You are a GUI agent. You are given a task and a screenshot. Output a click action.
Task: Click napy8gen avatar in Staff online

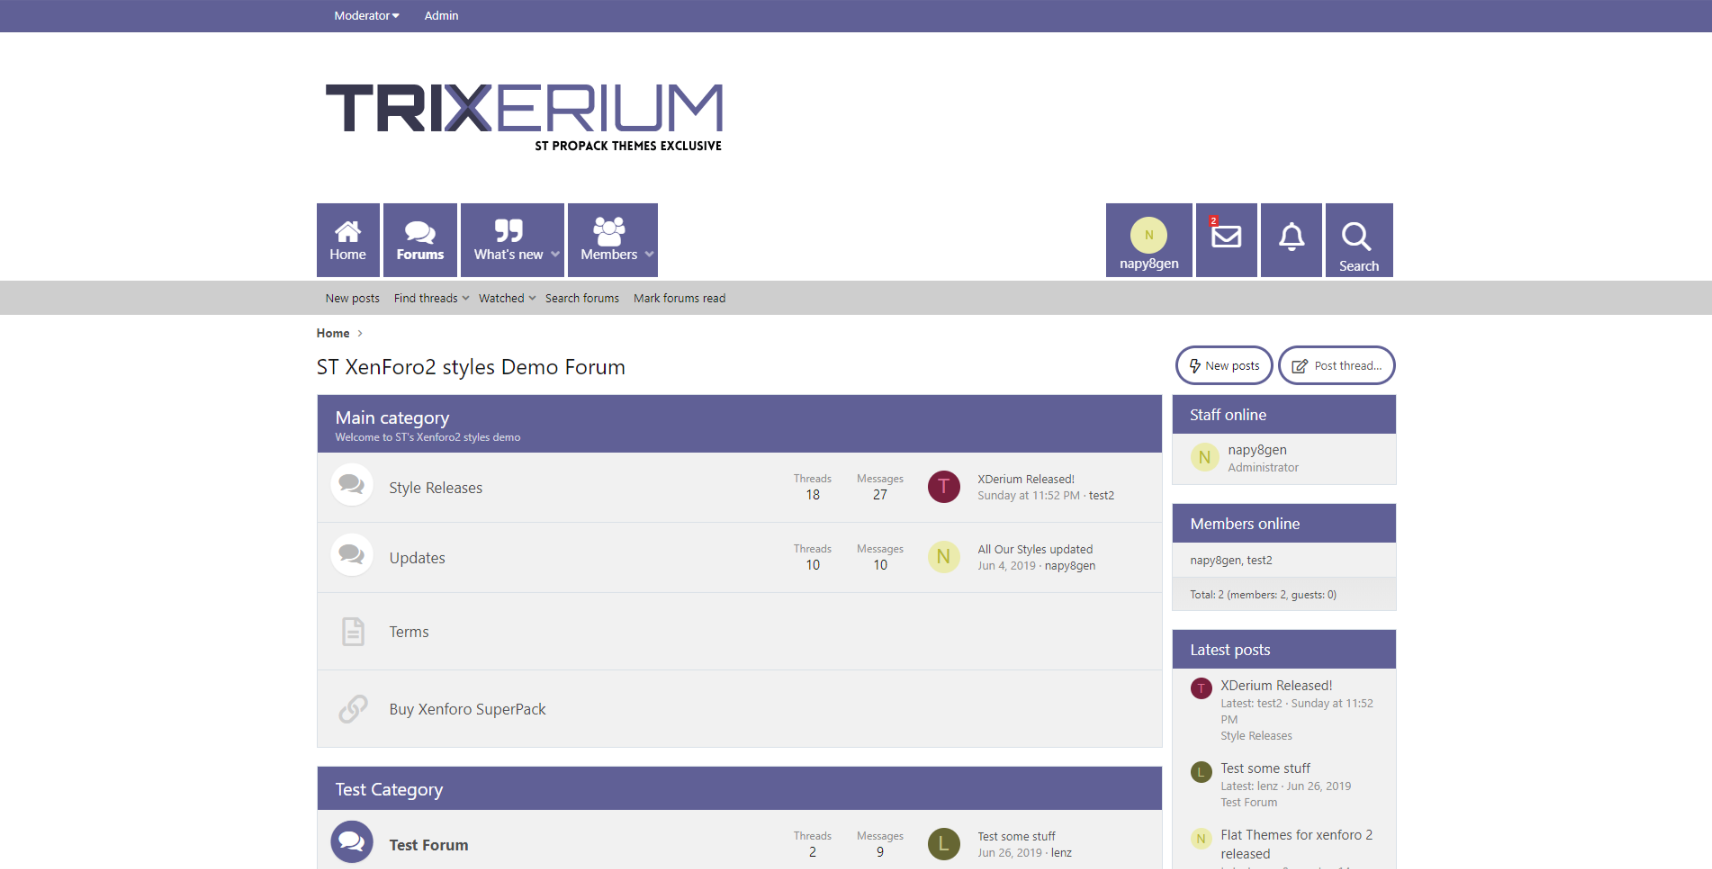tap(1205, 457)
